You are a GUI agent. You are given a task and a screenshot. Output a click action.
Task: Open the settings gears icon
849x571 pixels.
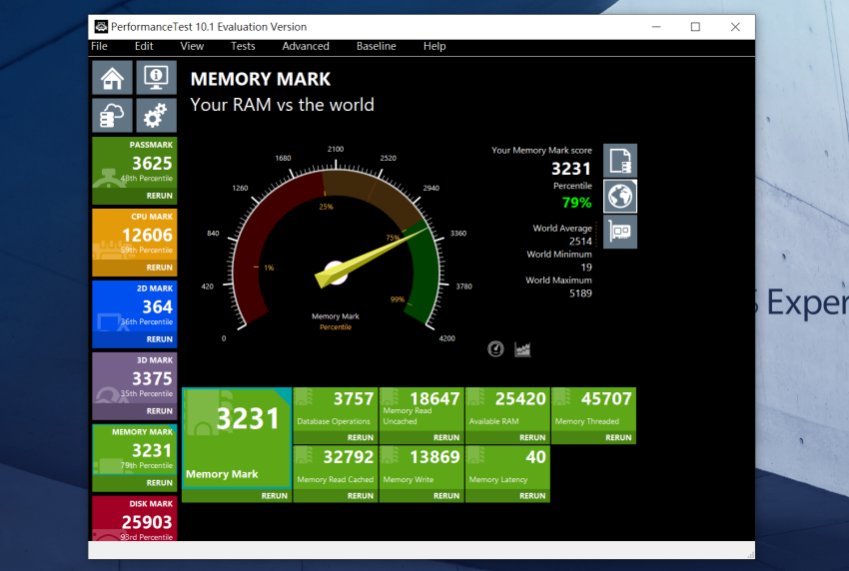[x=156, y=115]
